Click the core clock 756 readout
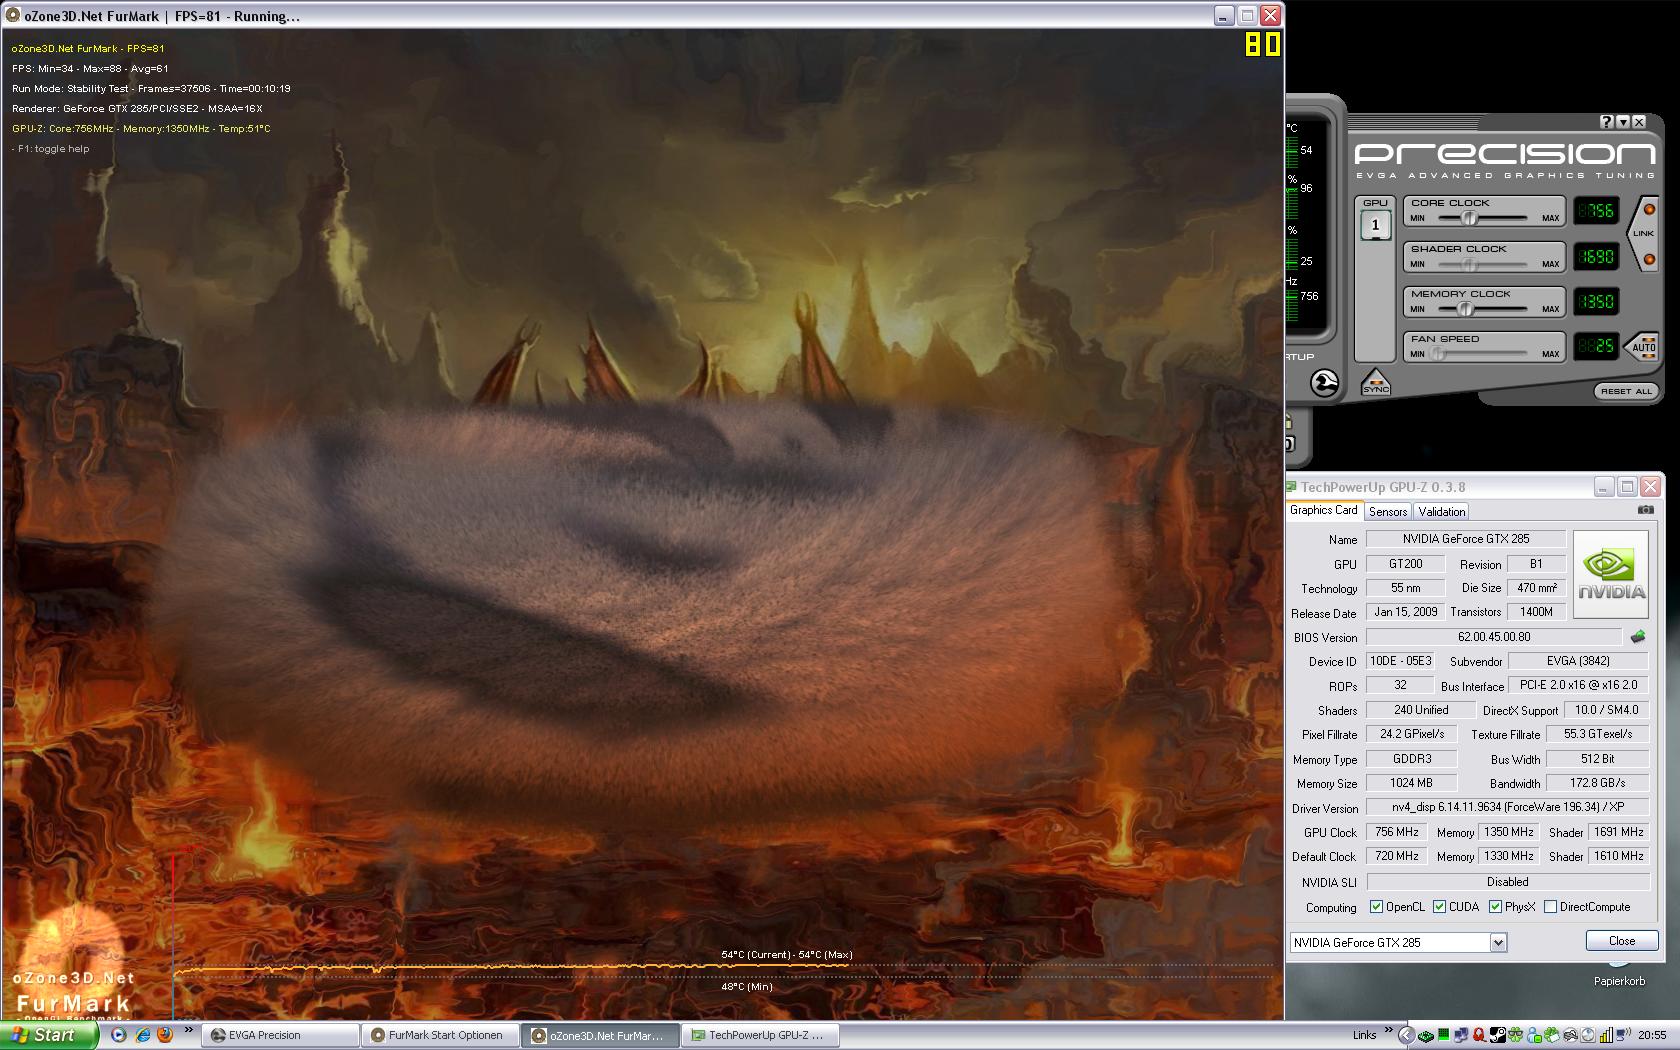 pos(1596,211)
